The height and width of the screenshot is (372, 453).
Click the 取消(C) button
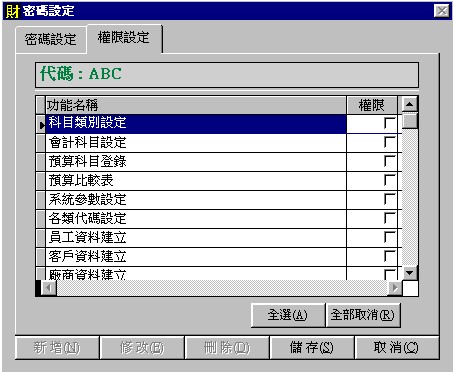396,348
